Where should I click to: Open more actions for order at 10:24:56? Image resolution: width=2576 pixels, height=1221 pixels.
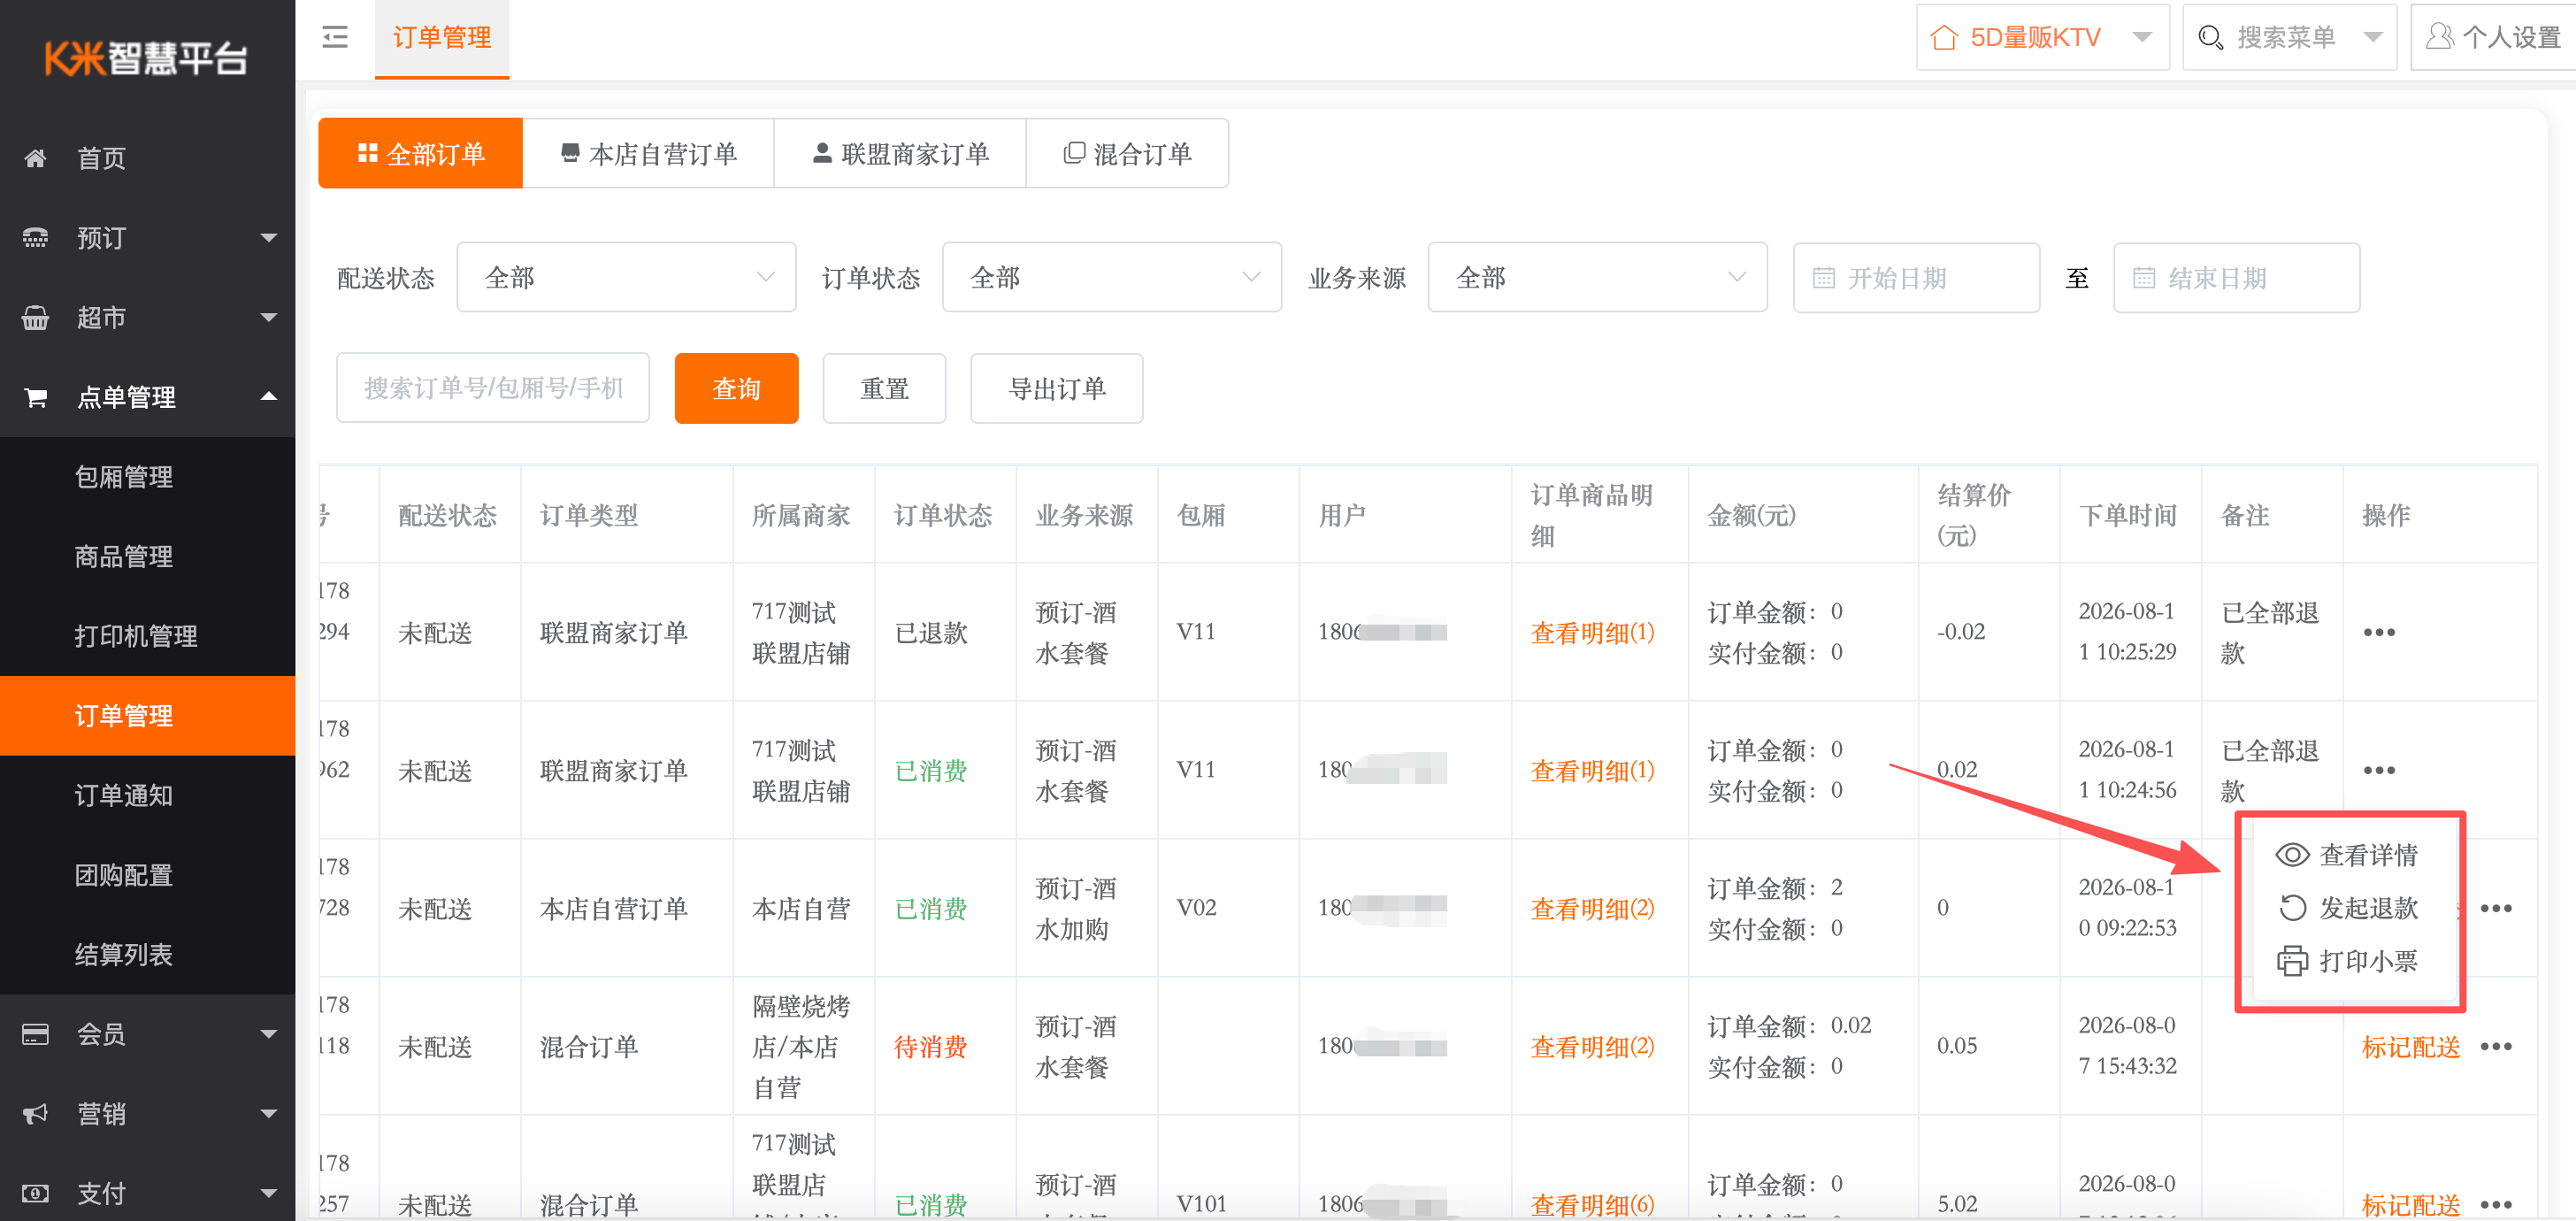coord(2379,770)
